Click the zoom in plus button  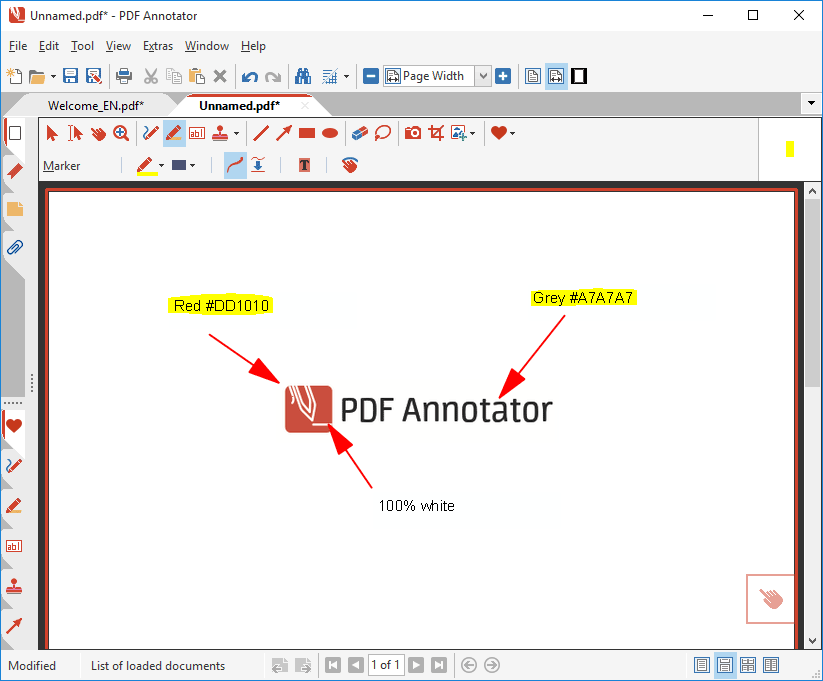coord(503,76)
